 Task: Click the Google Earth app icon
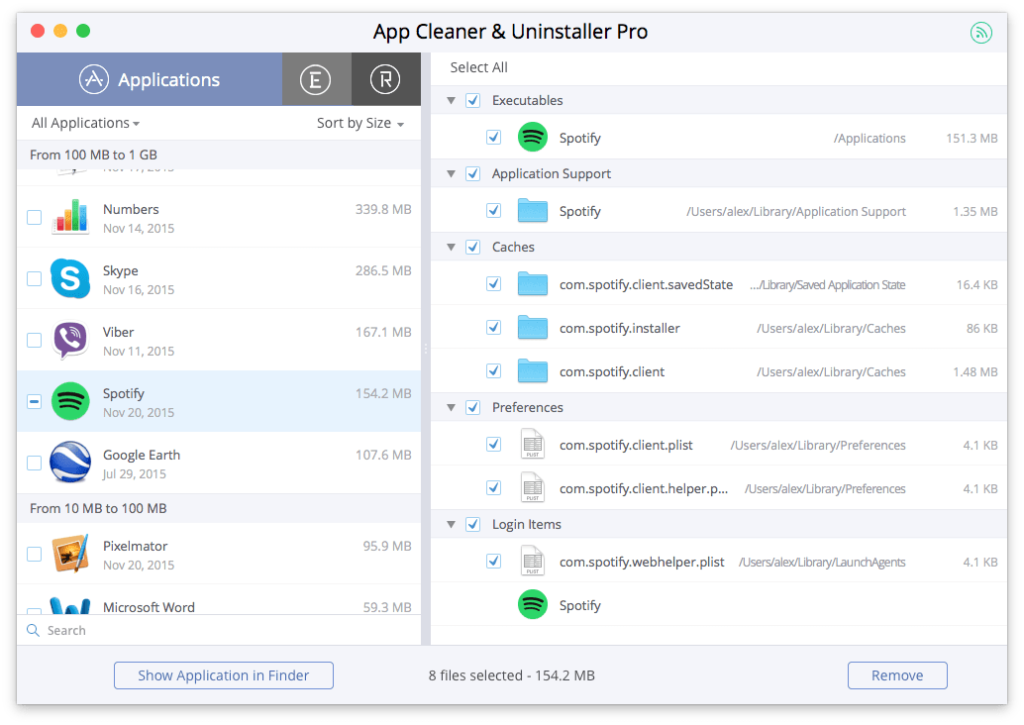(x=70, y=463)
